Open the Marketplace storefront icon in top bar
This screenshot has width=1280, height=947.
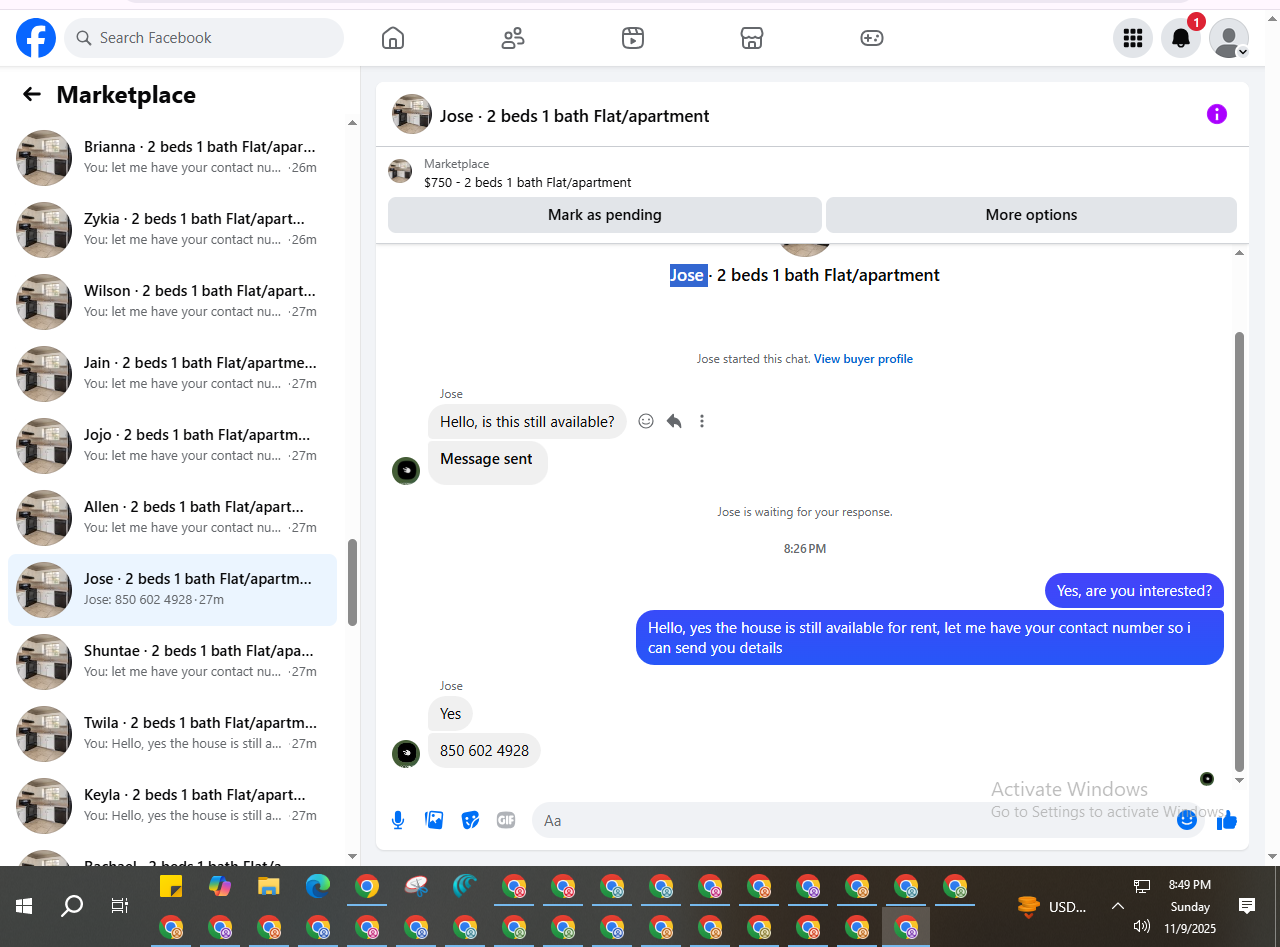click(752, 38)
